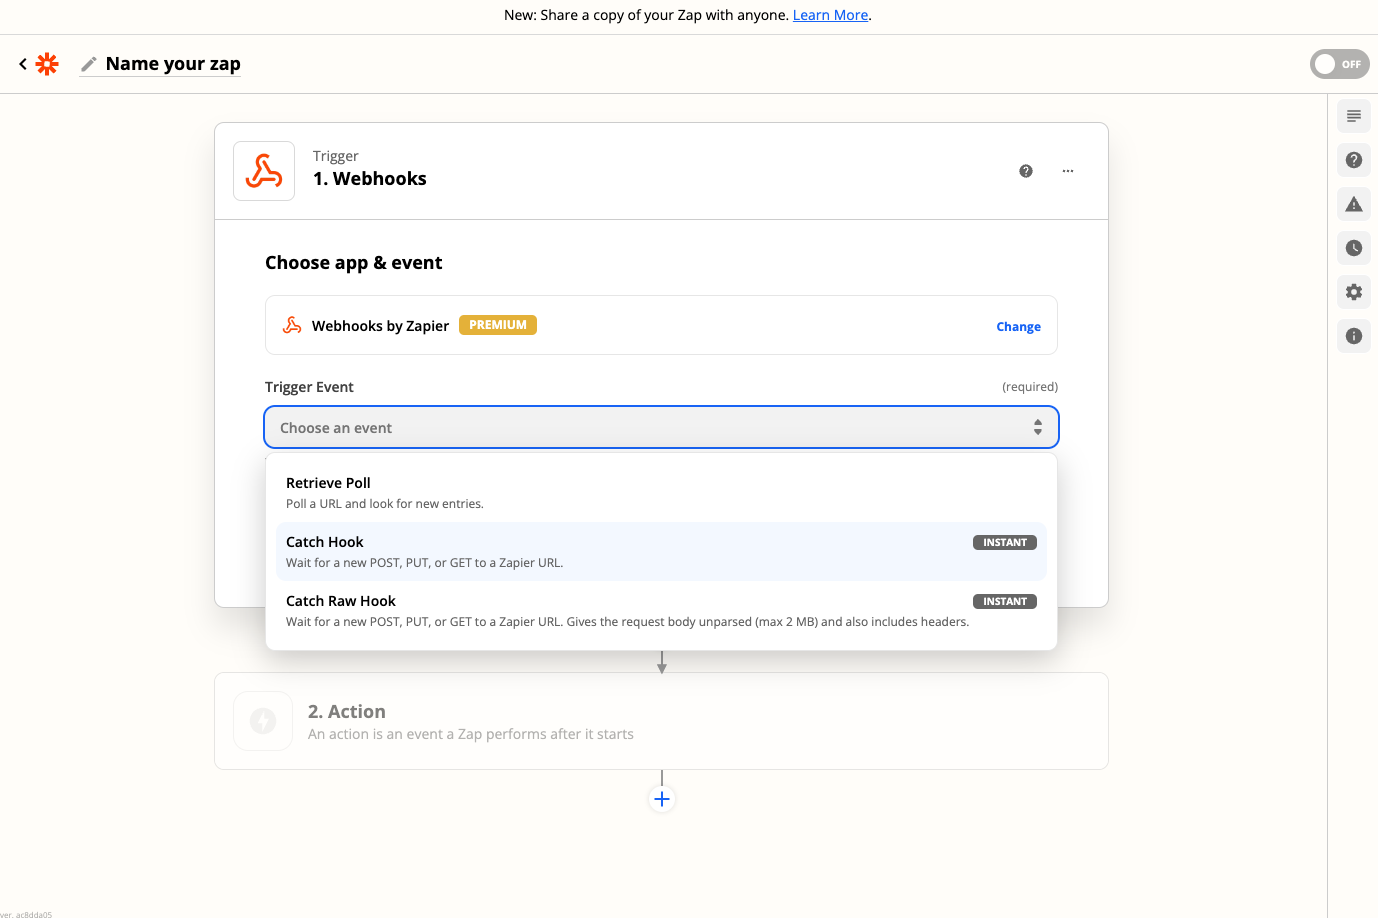
Task: Follow the Learn More link in banner
Action: [x=830, y=15]
